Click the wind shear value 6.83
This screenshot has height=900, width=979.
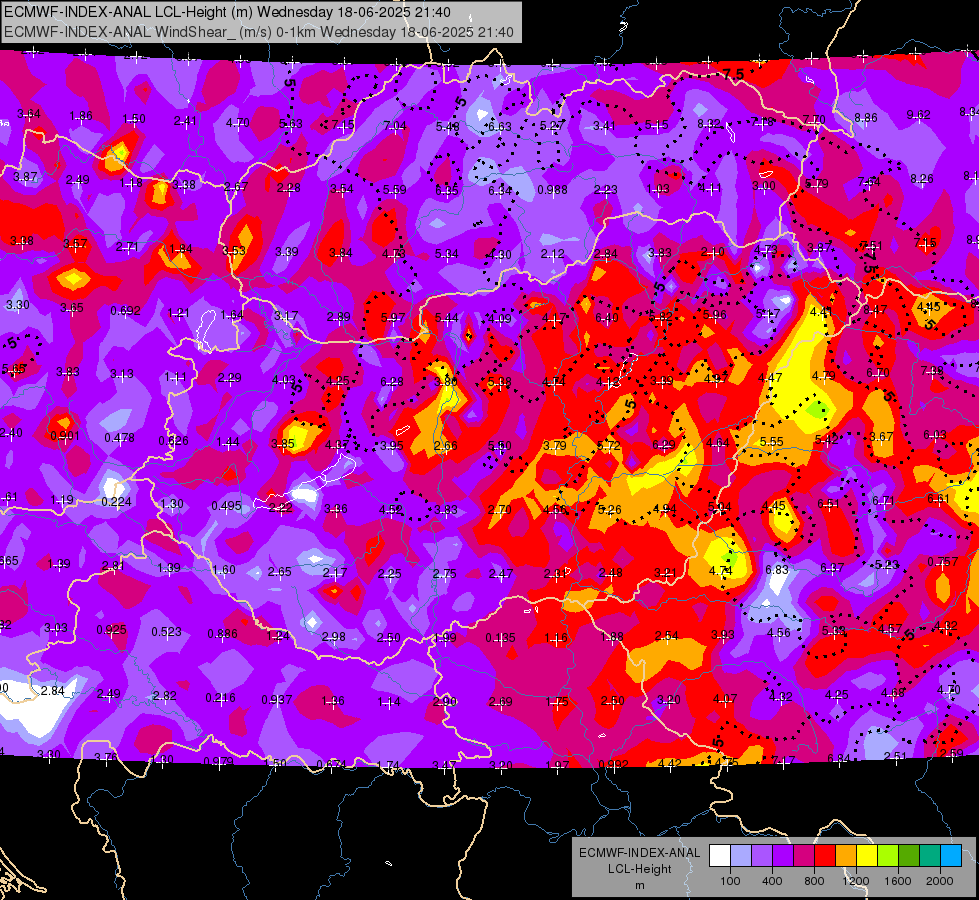coord(777,570)
